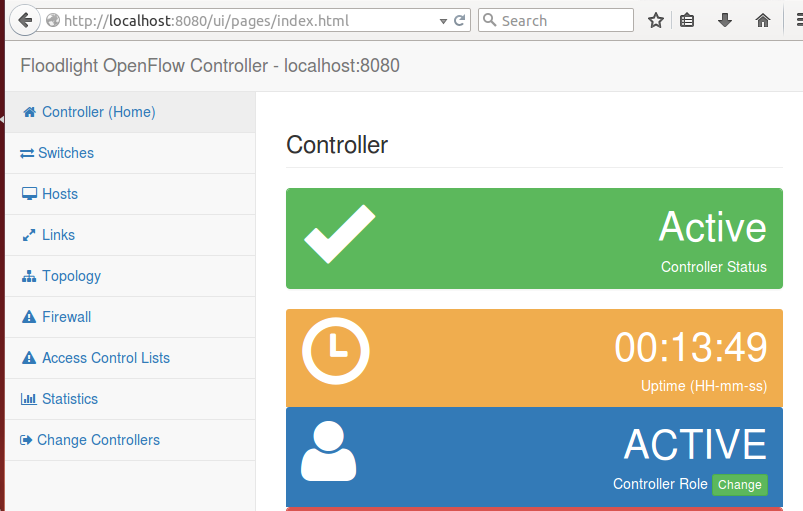Open Change Controllers link
803x511 pixels.
point(130,440)
